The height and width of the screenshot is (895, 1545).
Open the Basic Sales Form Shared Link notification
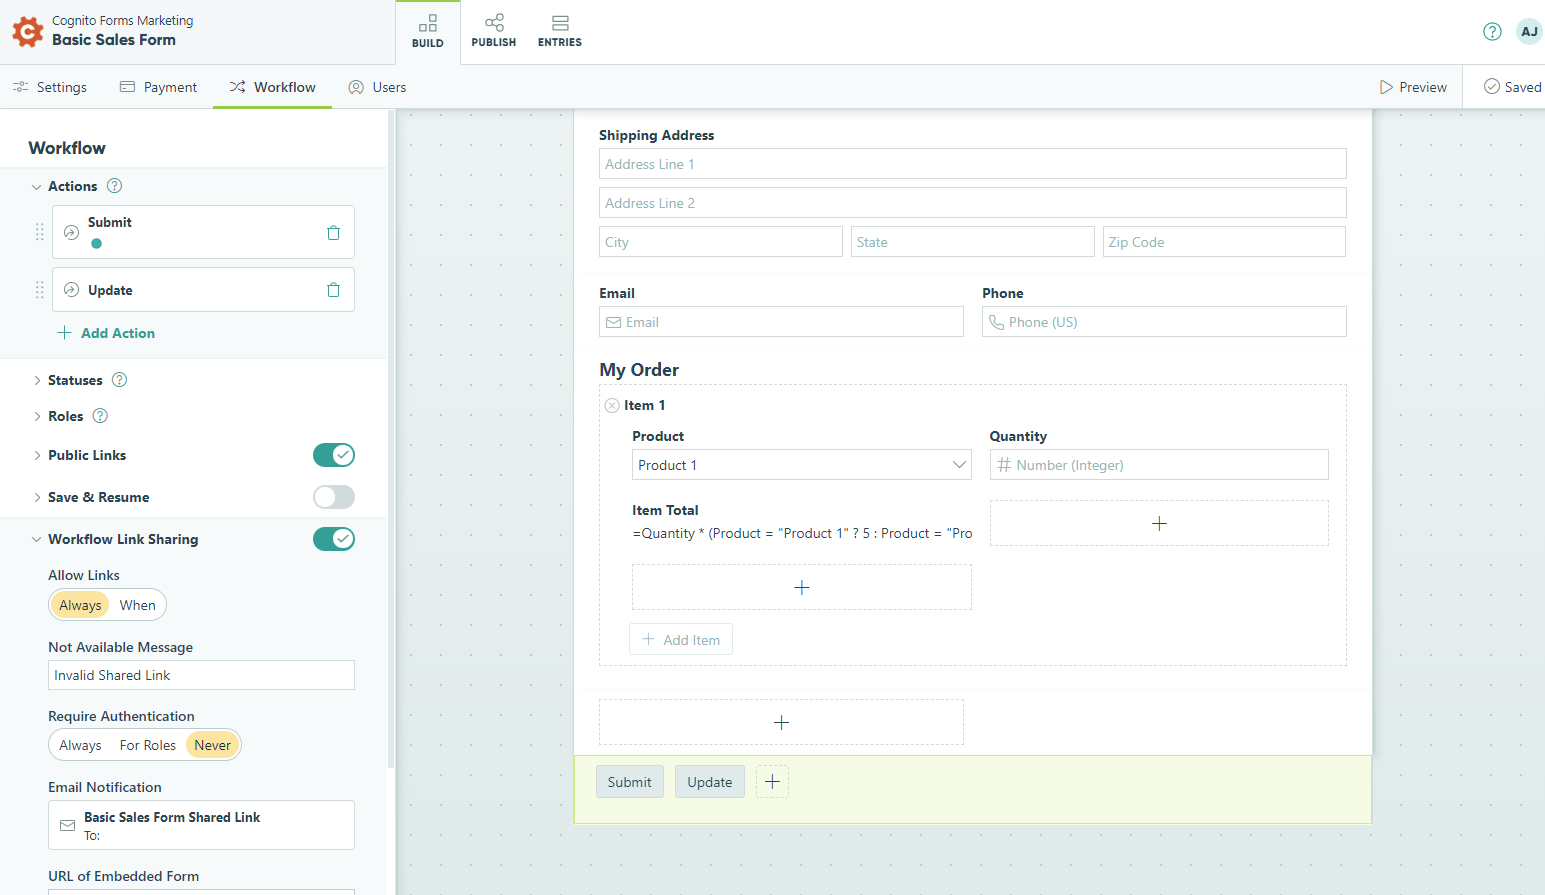[x=201, y=825]
